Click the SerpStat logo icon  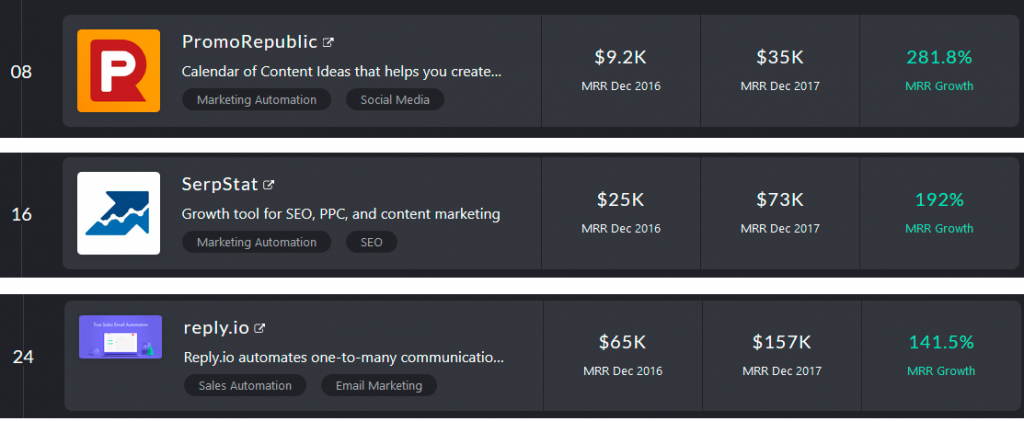click(x=118, y=213)
